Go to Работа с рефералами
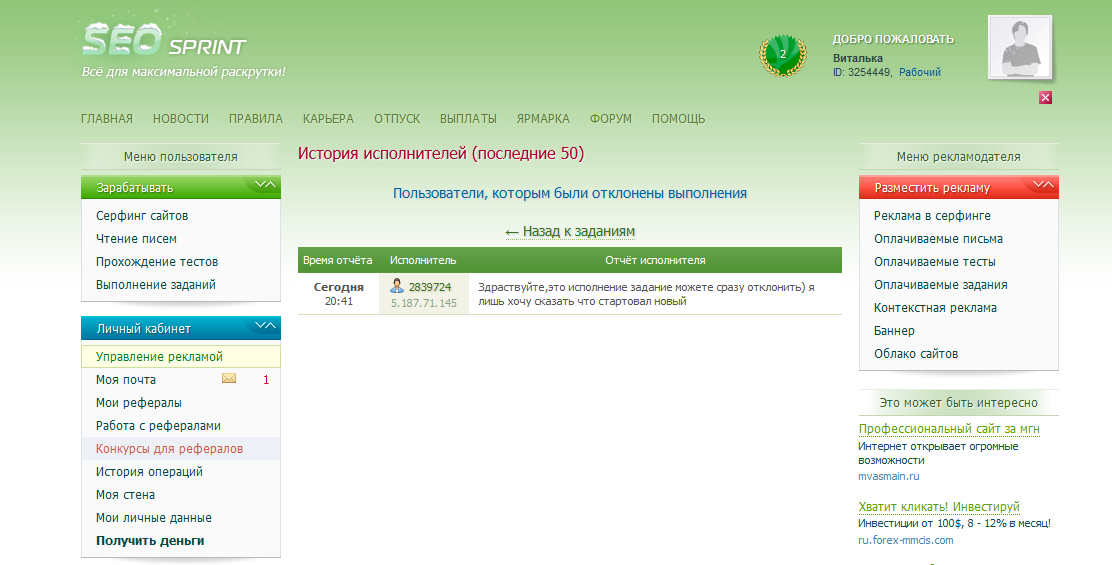Image resolution: width=1112 pixels, height=565 pixels. click(x=158, y=425)
